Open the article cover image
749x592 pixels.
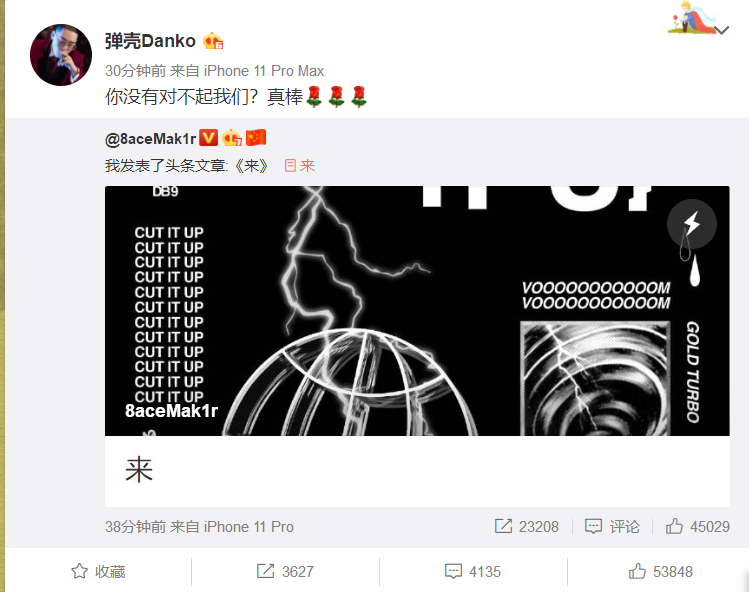click(417, 311)
